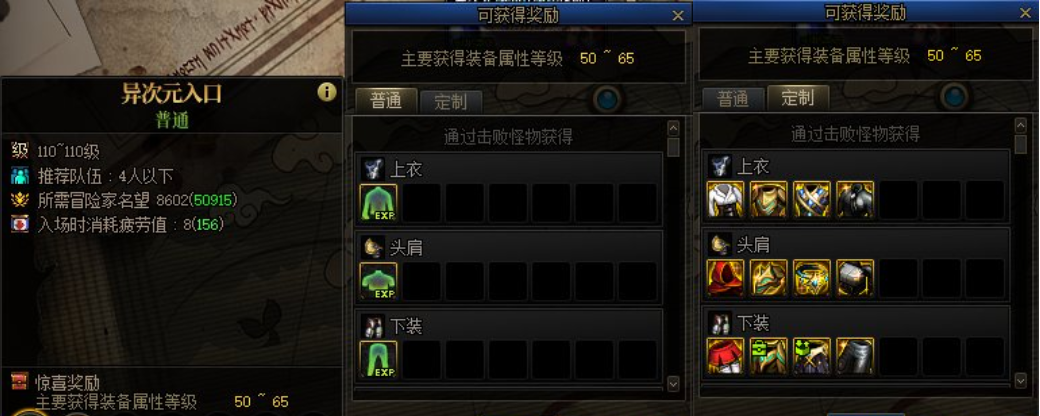Switch to 普通 tab in right reward panel
Image resolution: width=1040 pixels, height=416 pixels.
(733, 99)
